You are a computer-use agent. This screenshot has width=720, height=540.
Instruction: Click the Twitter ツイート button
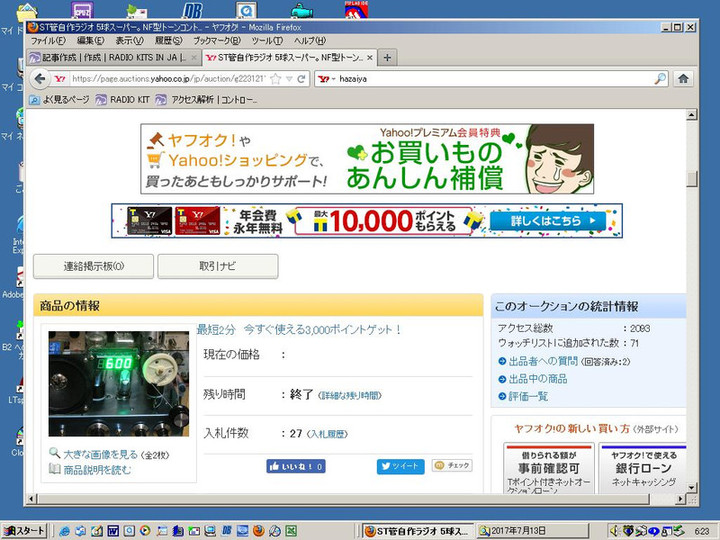400,466
